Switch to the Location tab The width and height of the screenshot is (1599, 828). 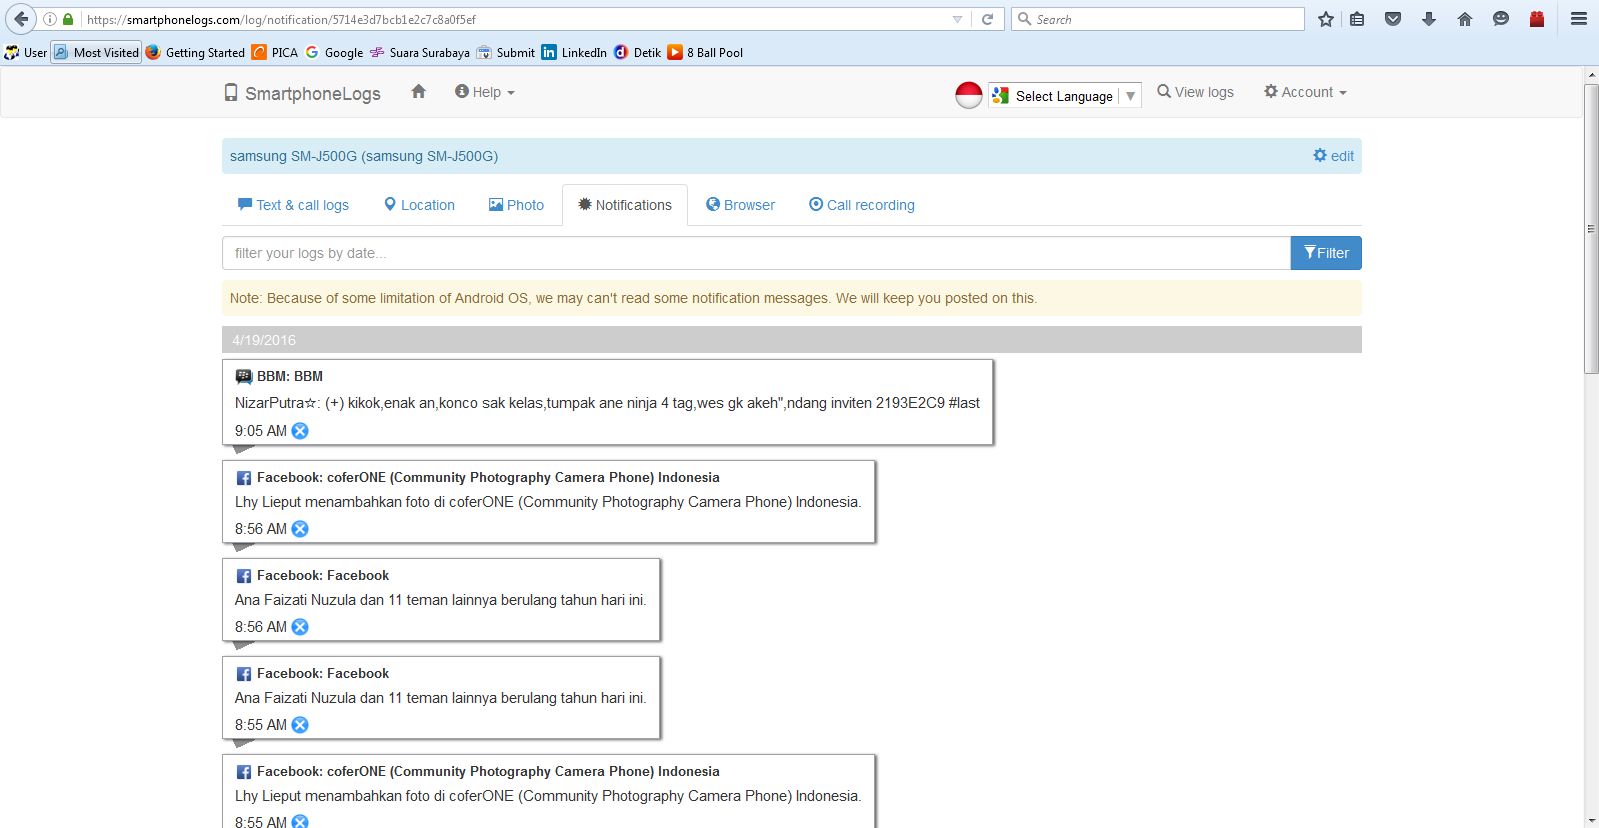[x=419, y=205]
